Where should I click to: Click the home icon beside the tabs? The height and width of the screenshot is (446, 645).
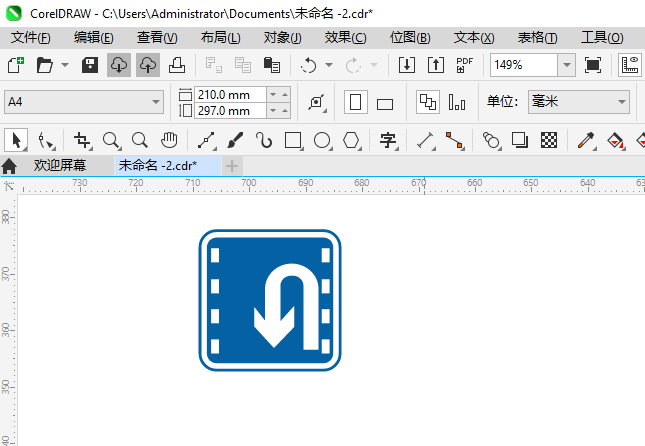click(9, 166)
